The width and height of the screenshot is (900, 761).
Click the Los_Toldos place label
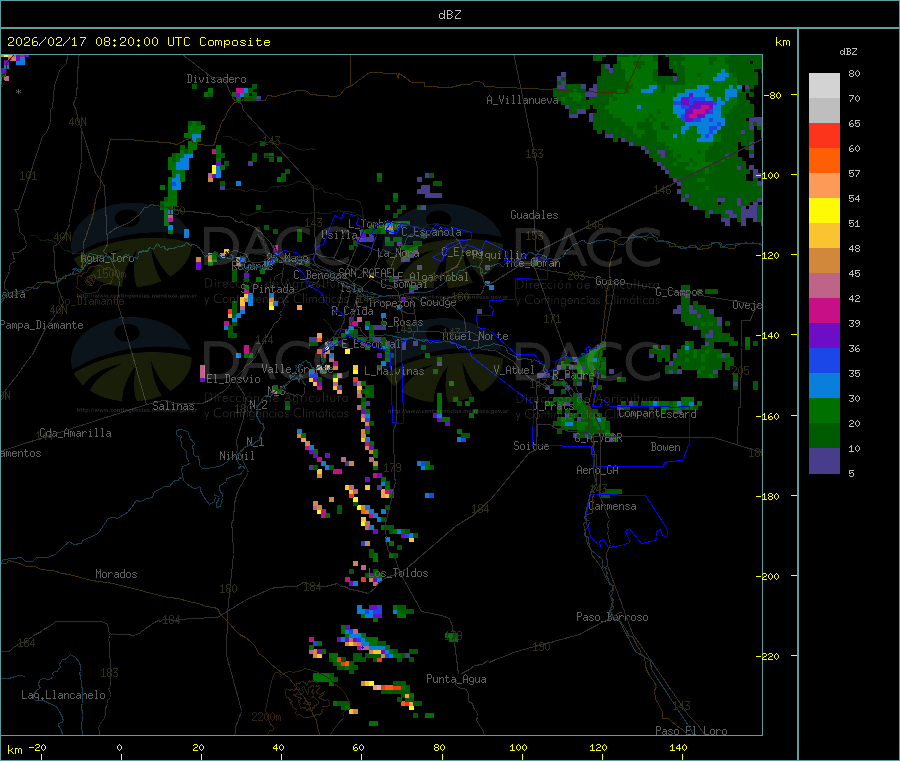tap(398, 573)
